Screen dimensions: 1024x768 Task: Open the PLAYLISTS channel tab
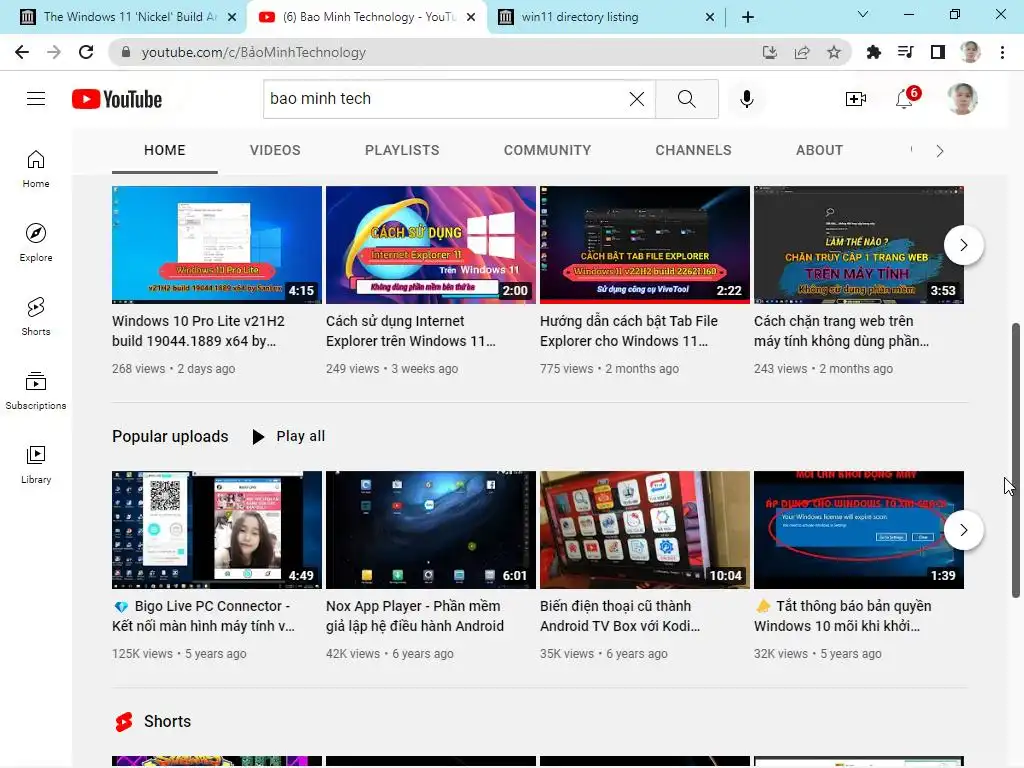tap(402, 150)
